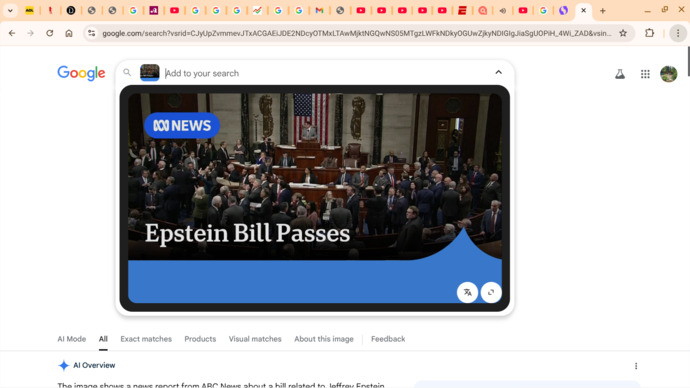Click the search magnifier icon
690x388 pixels.
[x=127, y=73]
